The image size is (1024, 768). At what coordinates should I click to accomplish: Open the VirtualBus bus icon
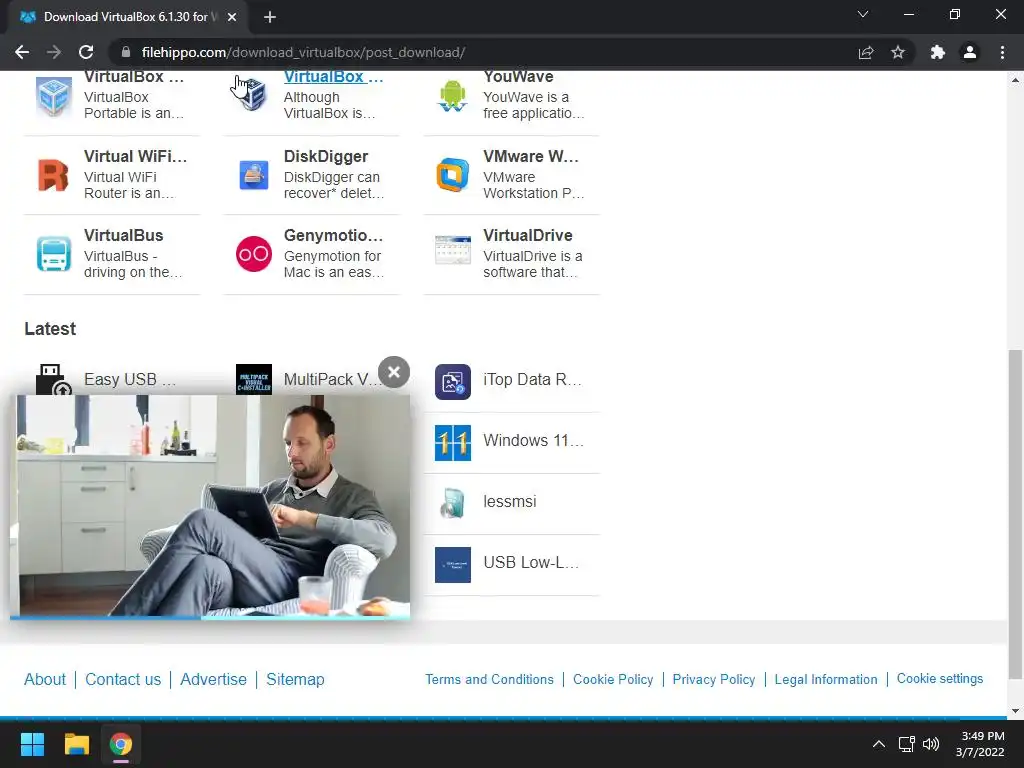(x=54, y=254)
